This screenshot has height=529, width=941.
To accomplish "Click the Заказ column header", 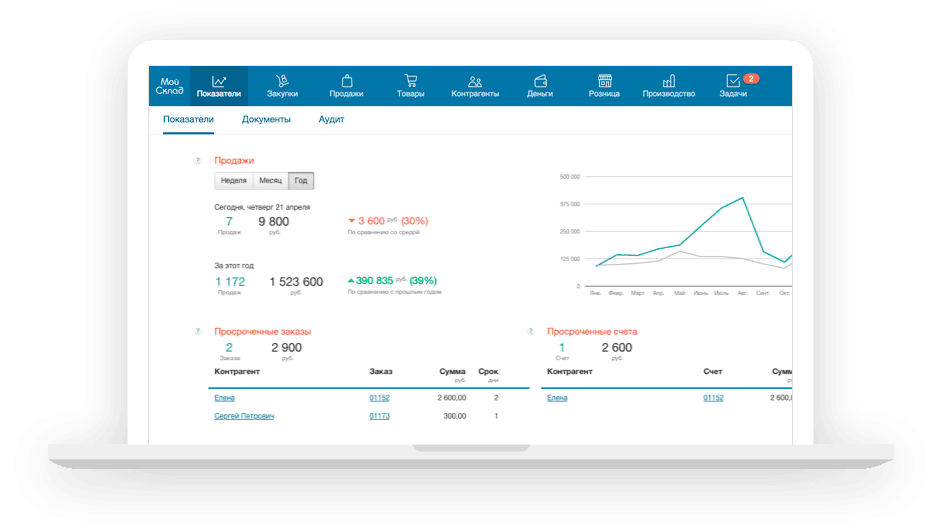I will [x=380, y=372].
